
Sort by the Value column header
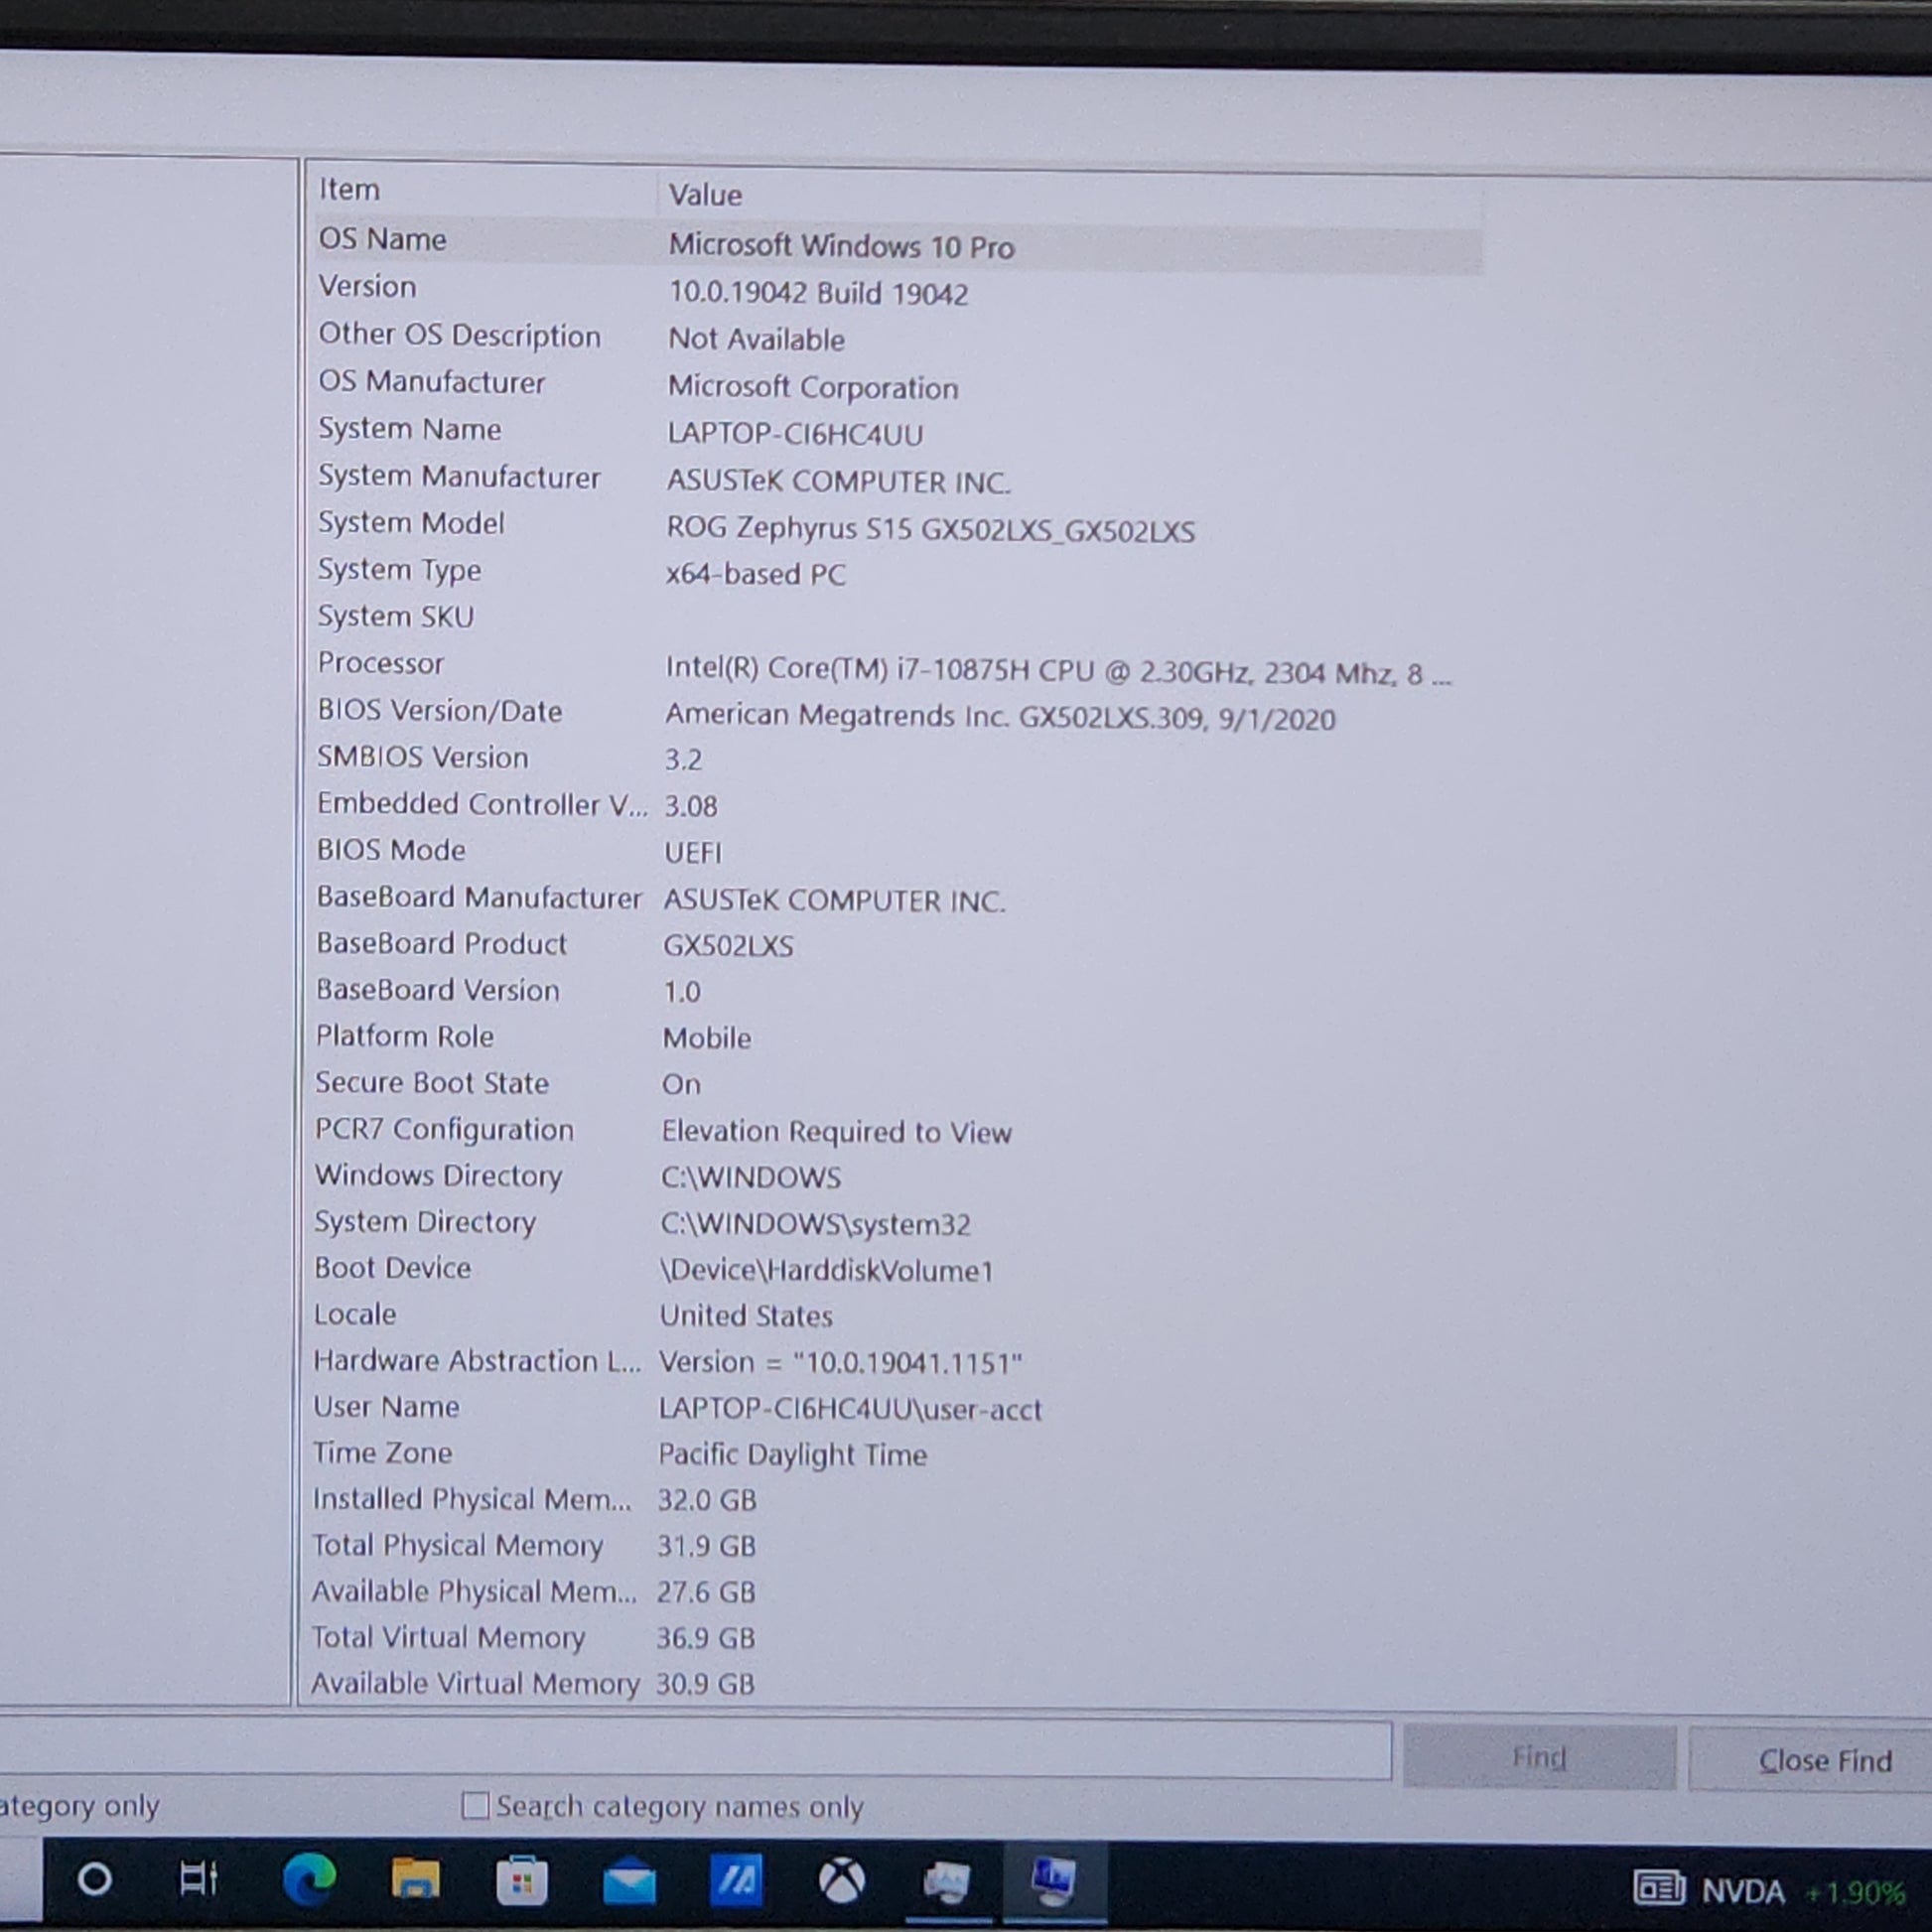click(x=705, y=195)
